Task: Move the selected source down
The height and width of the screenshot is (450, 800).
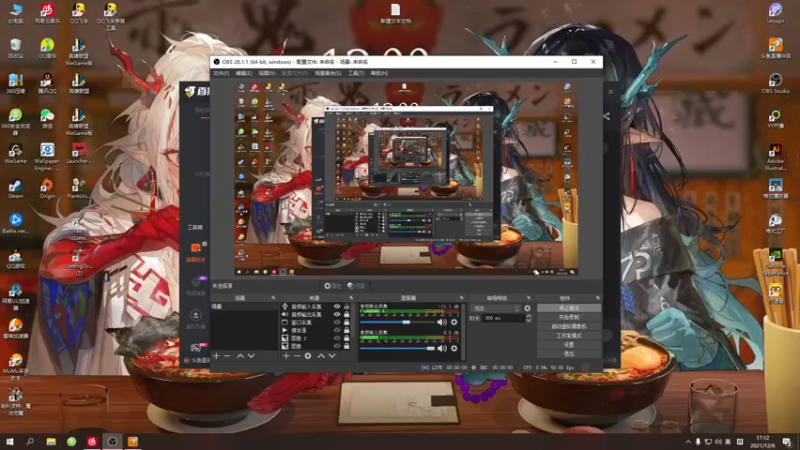Action: tap(332, 356)
